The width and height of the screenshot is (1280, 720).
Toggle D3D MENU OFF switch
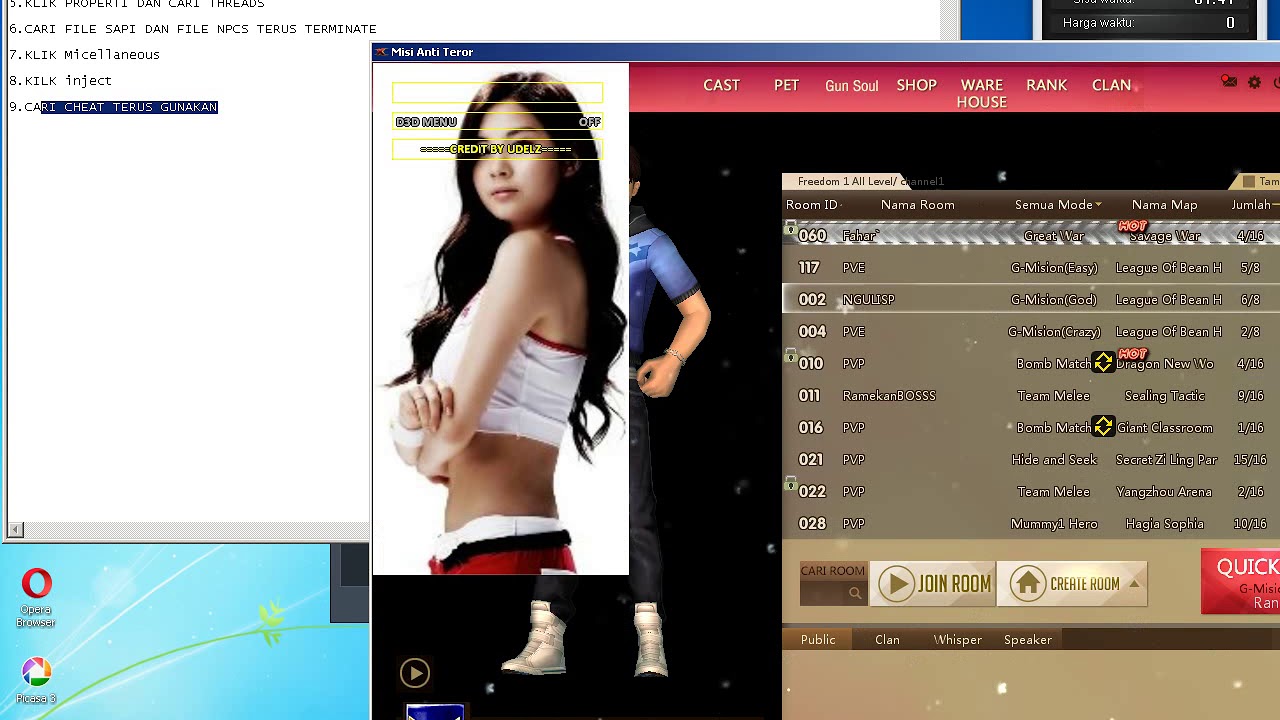[x=589, y=122]
